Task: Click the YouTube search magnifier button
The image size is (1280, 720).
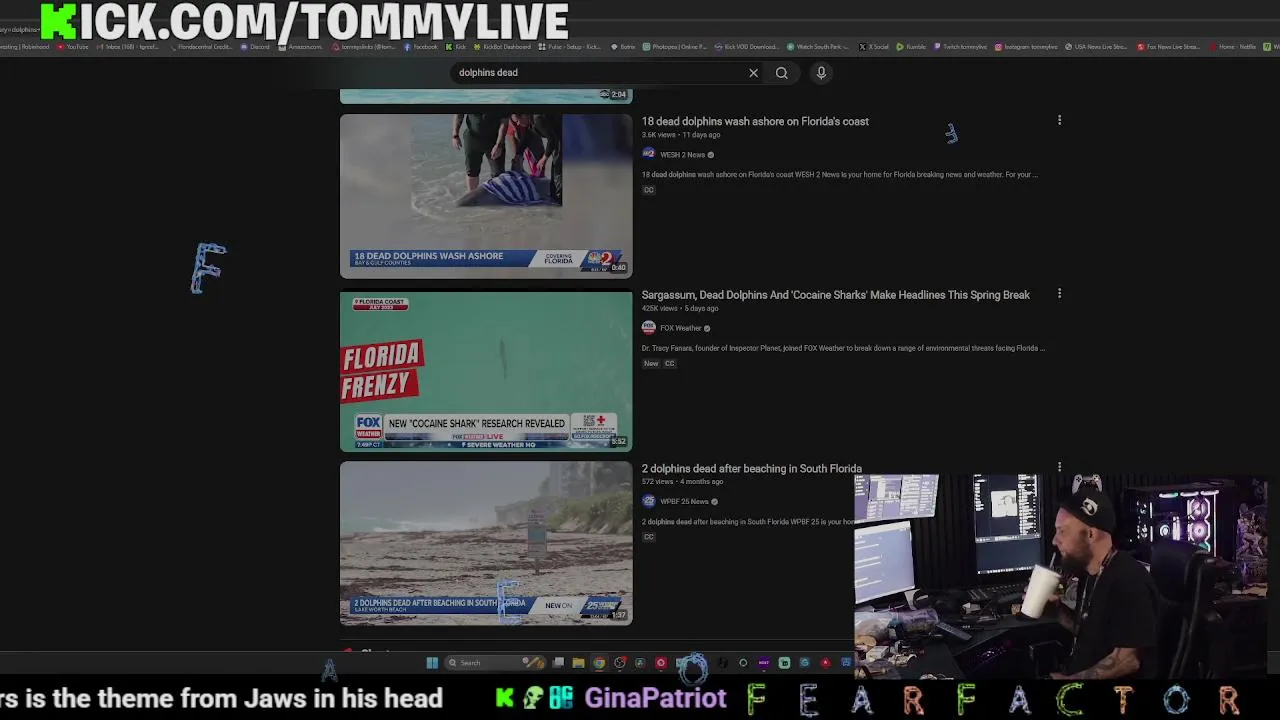Action: pos(782,73)
